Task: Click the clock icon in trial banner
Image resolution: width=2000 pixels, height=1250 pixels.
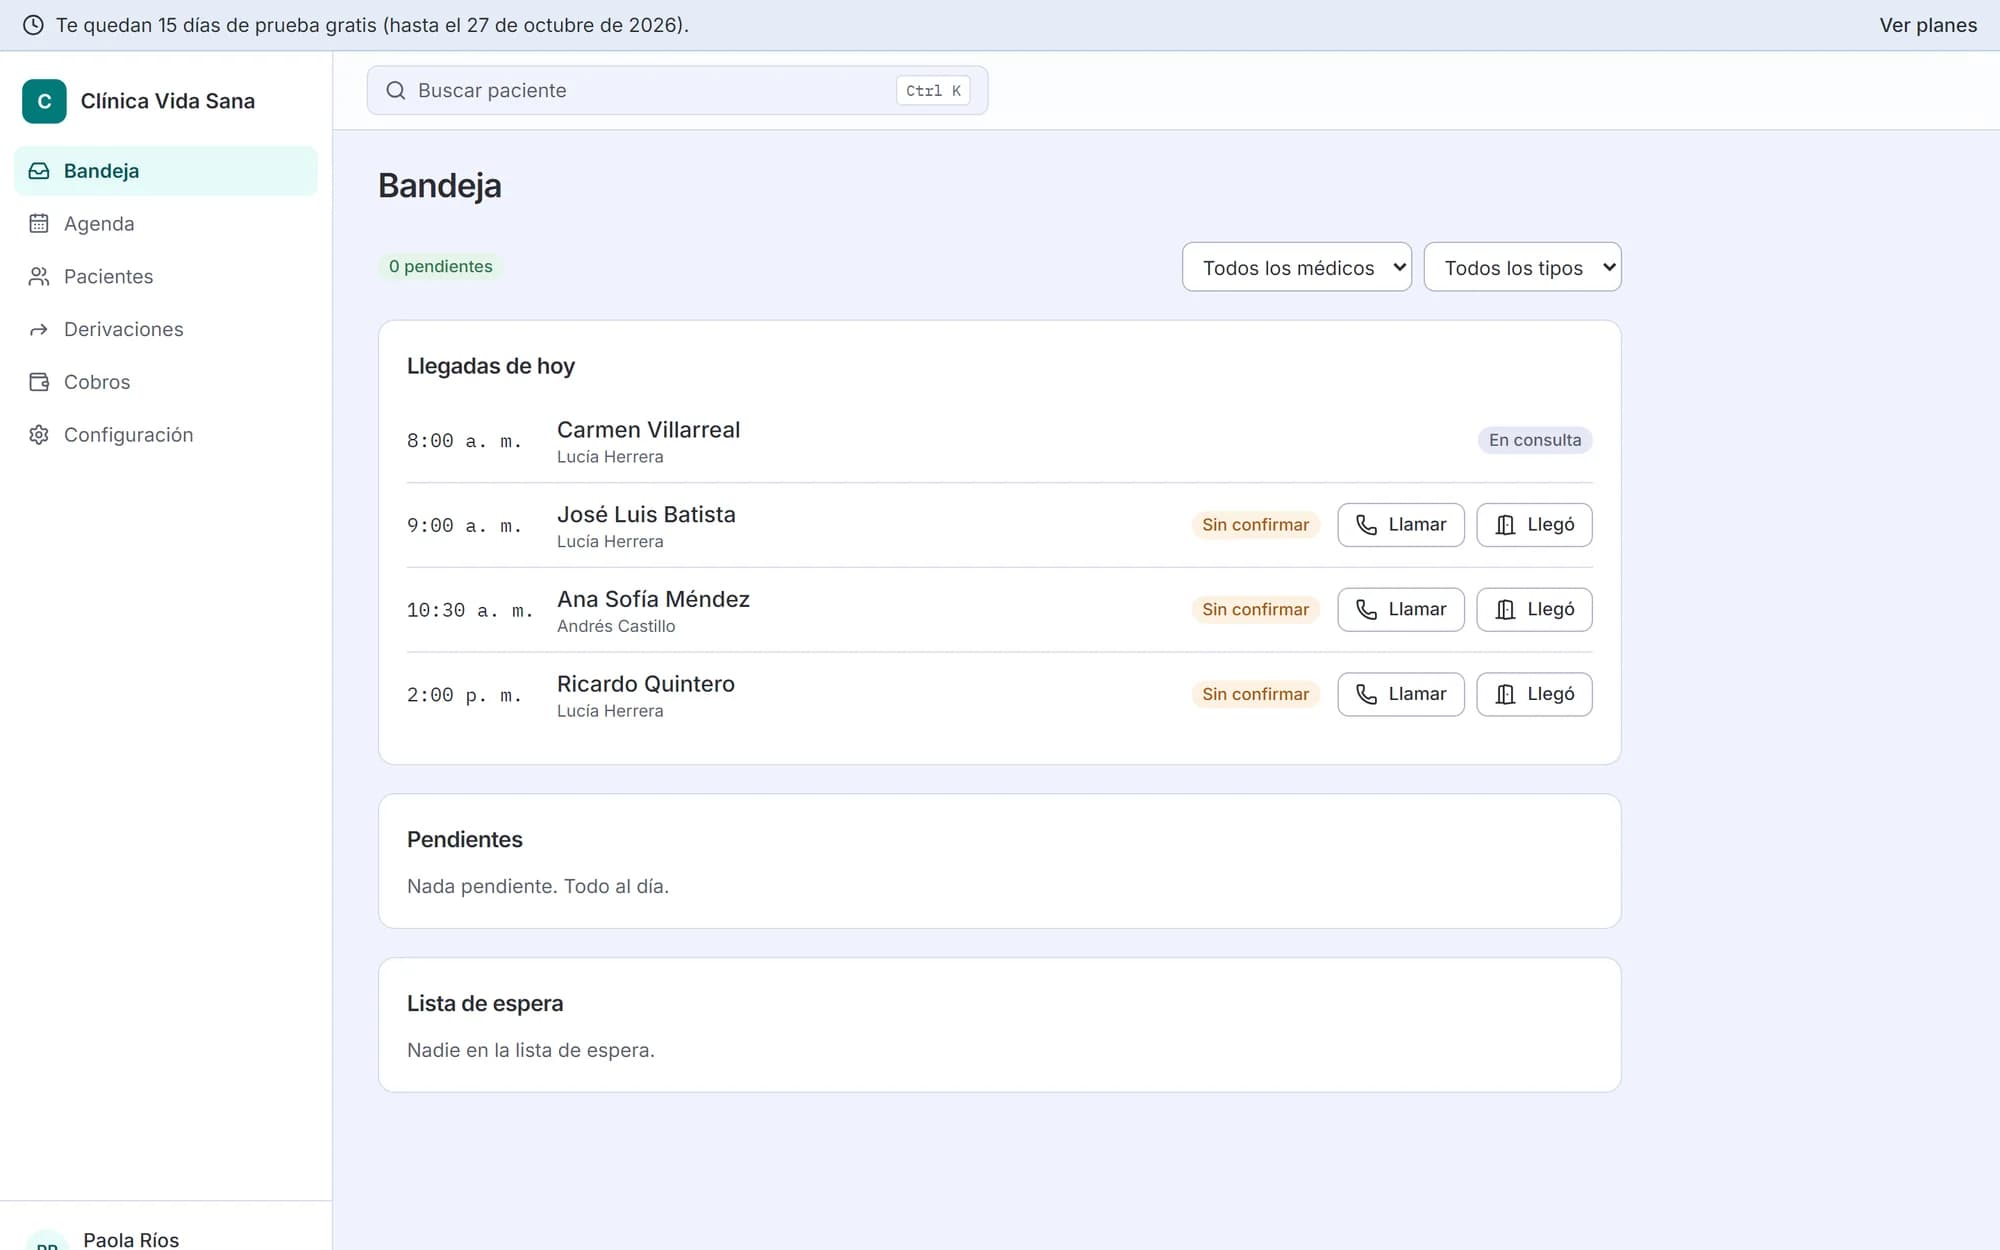Action: [33, 25]
